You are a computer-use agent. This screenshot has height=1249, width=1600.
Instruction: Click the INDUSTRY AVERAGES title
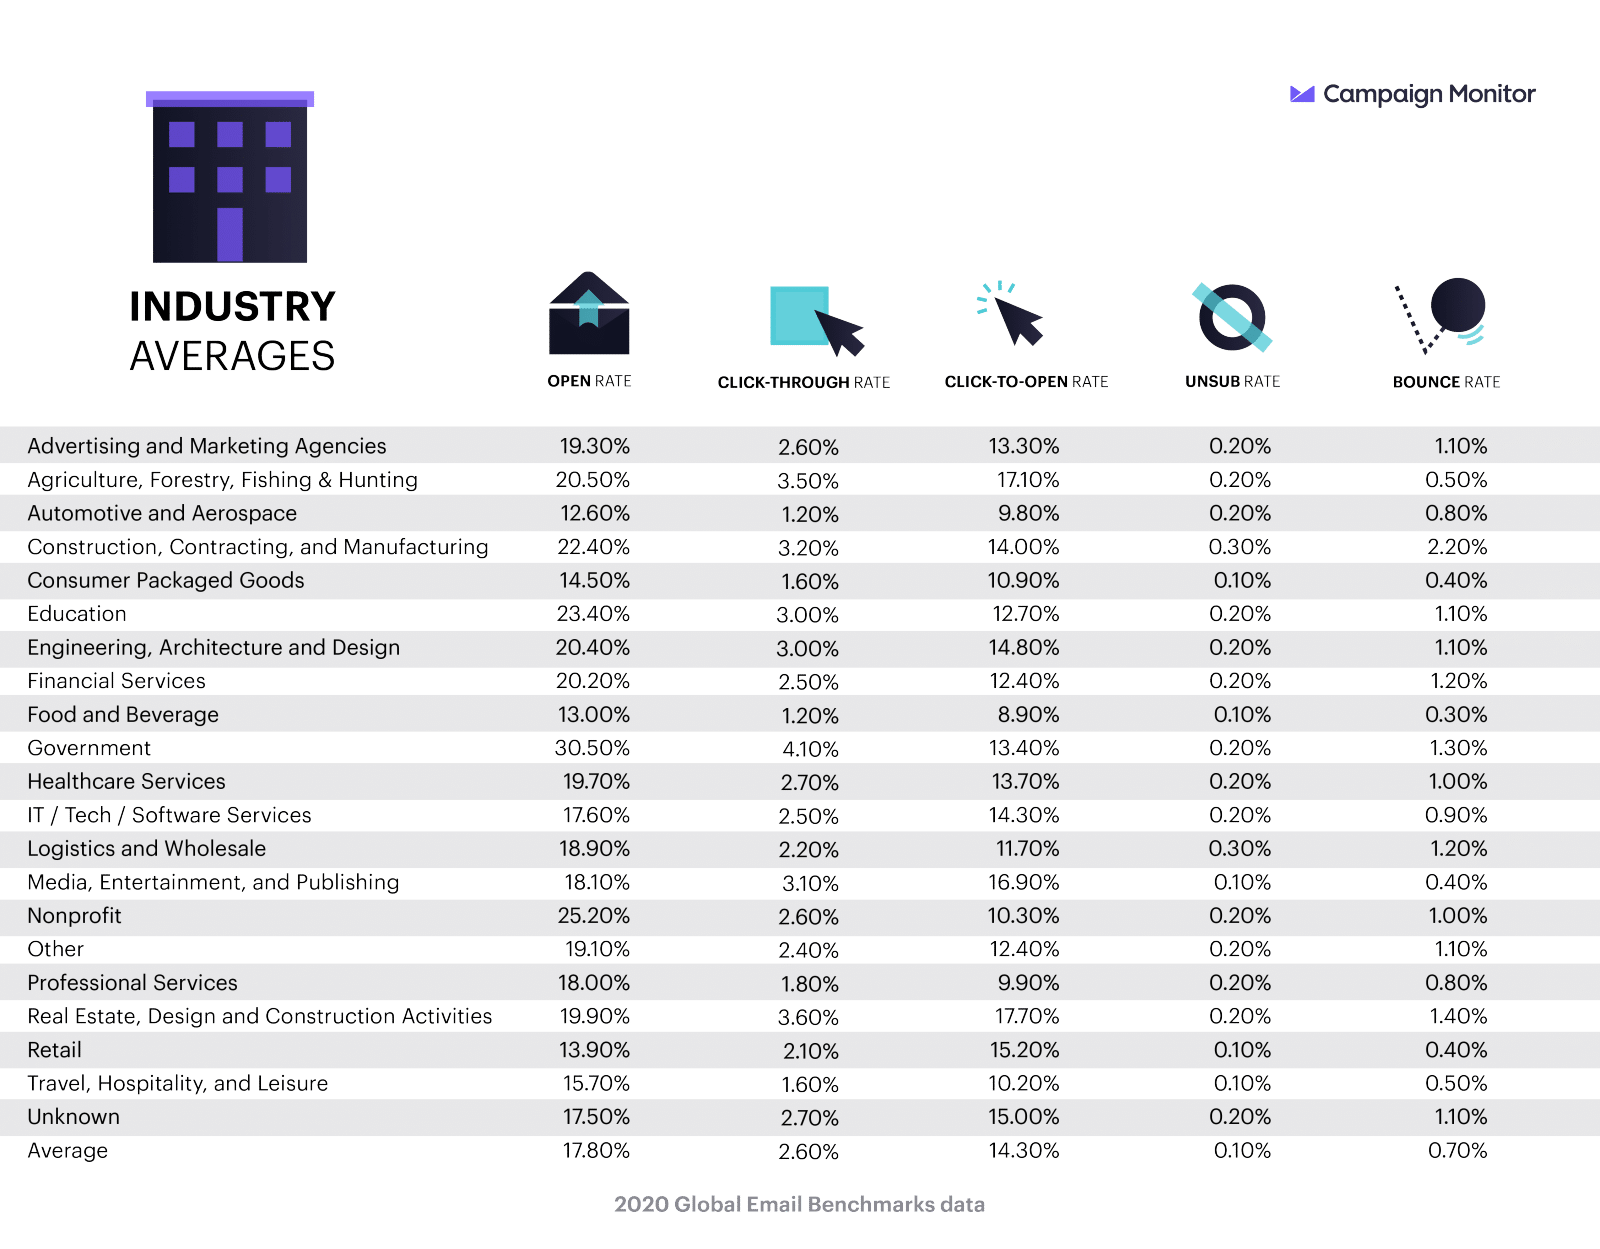pos(232,331)
